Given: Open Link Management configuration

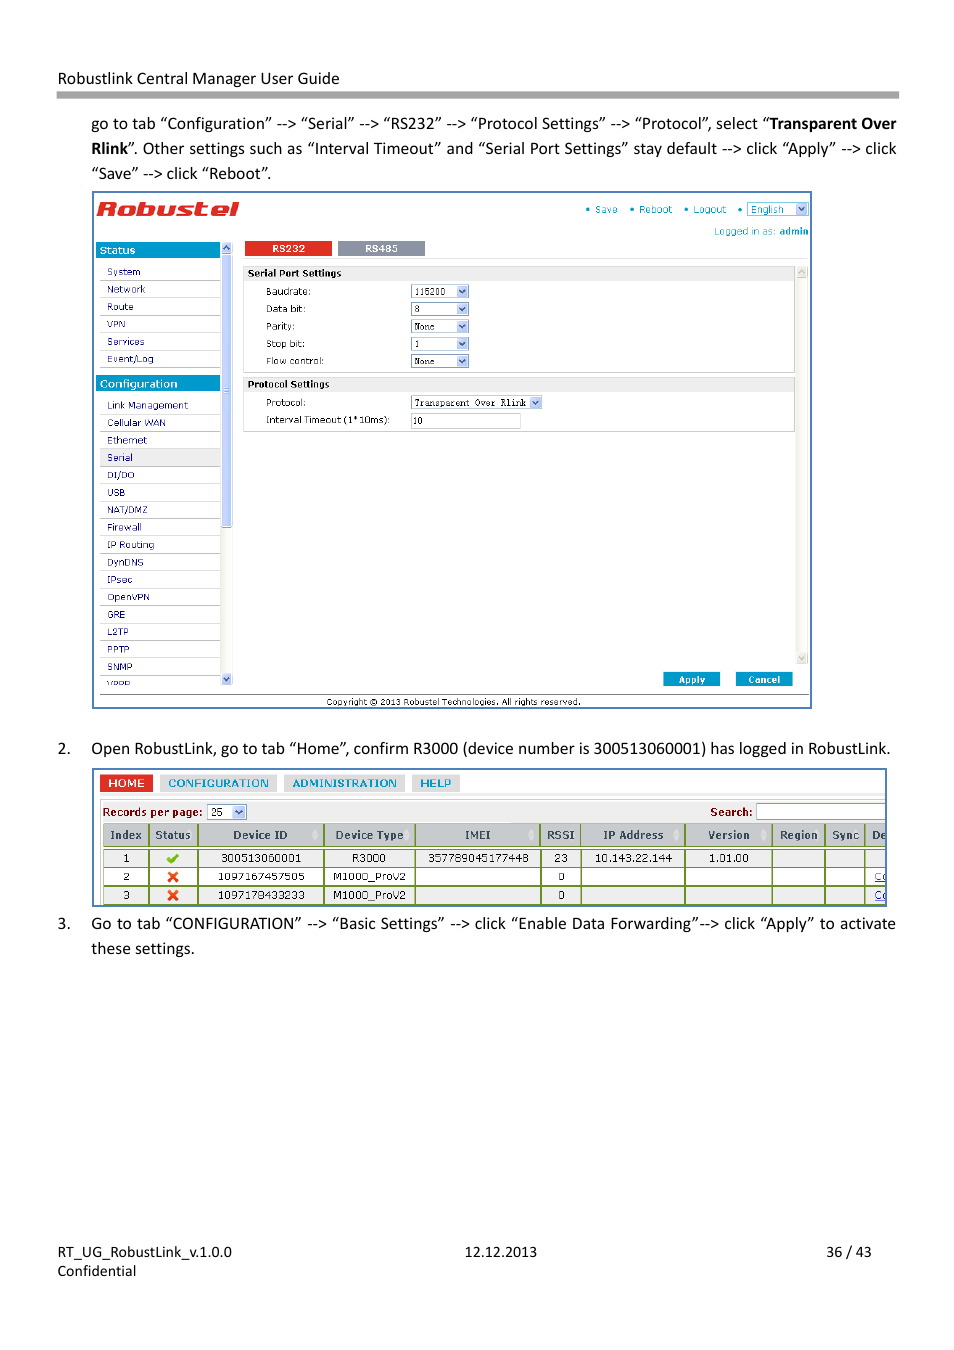Looking at the screenshot, I should [x=148, y=405].
